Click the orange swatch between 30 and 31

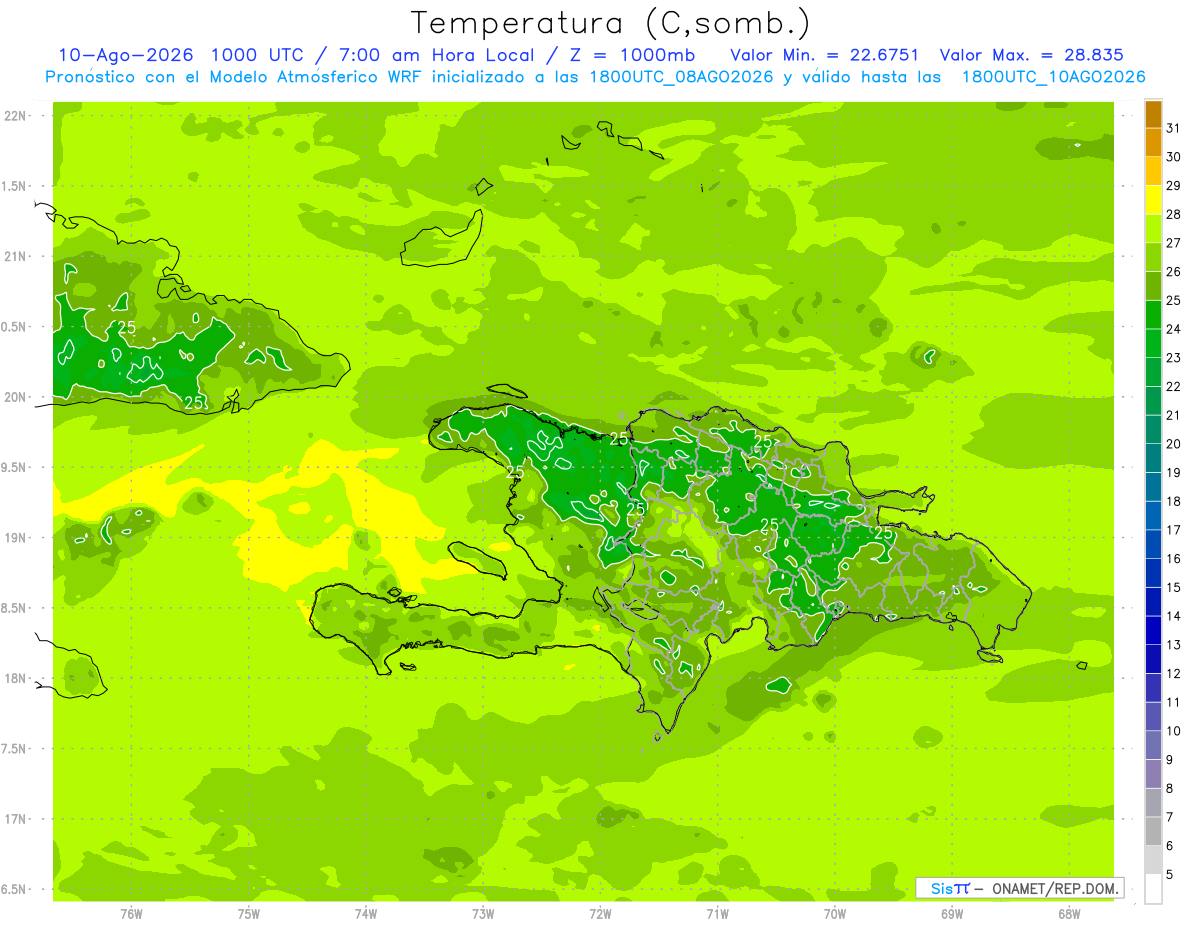[1153, 143]
